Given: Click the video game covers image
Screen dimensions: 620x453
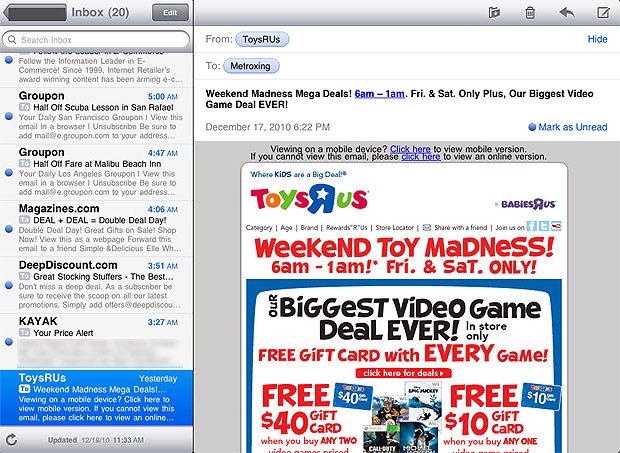Looking at the screenshot, I should click(403, 417).
